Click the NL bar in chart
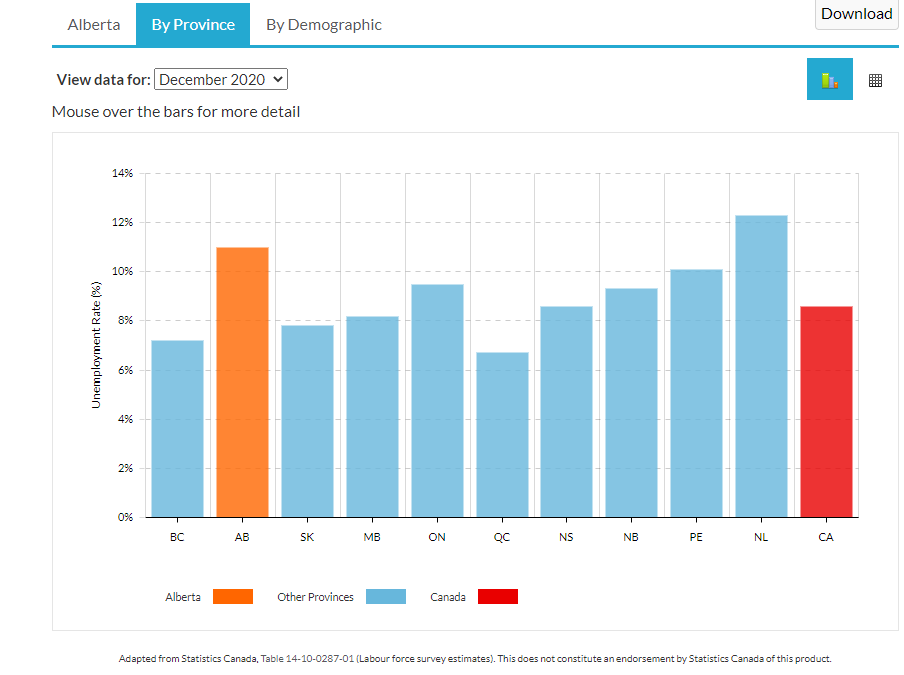 click(x=761, y=366)
